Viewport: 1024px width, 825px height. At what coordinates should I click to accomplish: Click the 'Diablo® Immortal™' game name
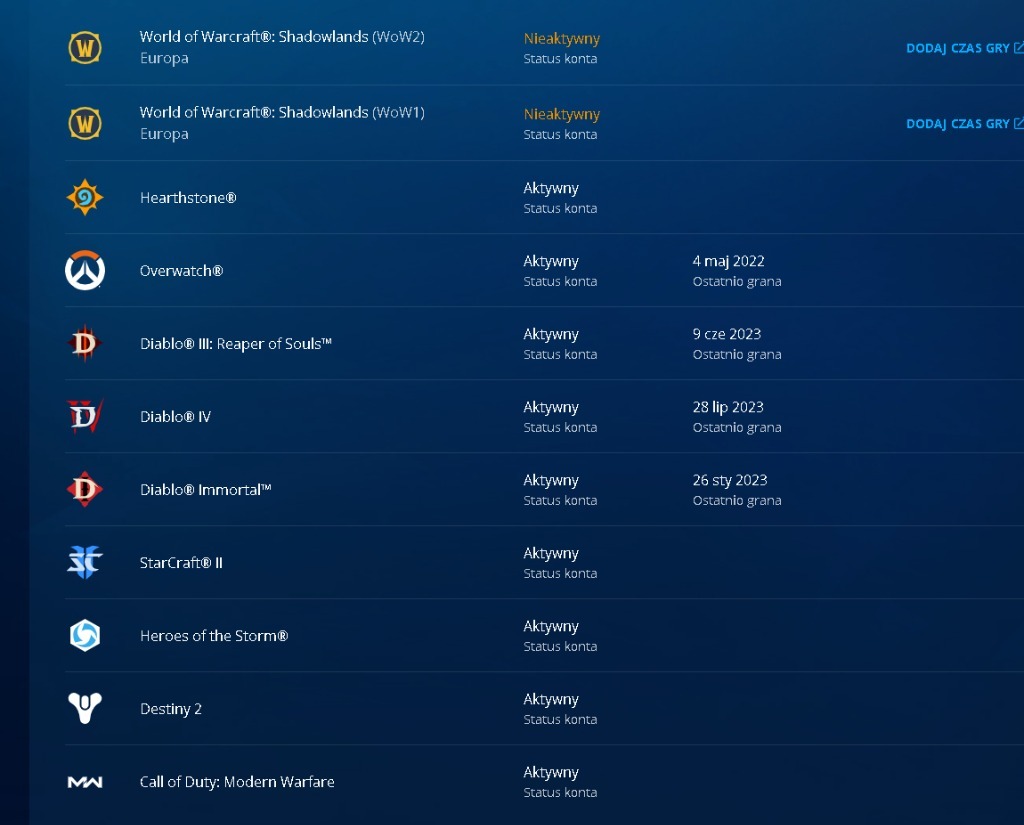click(206, 490)
